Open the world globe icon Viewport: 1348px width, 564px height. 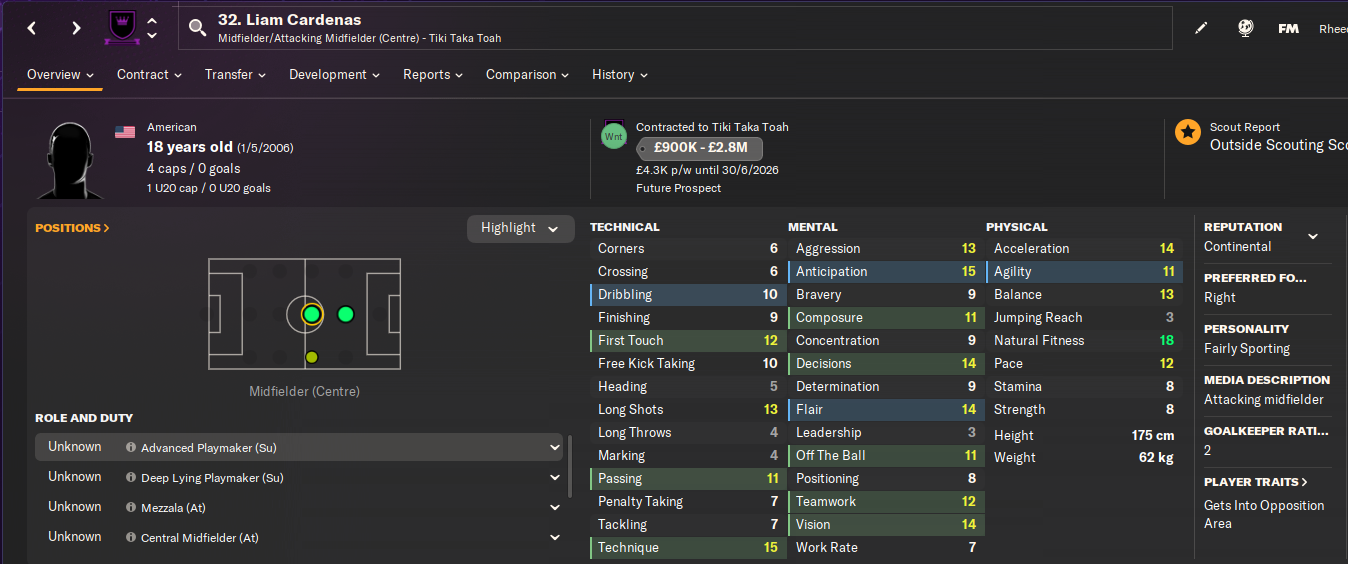1245,28
